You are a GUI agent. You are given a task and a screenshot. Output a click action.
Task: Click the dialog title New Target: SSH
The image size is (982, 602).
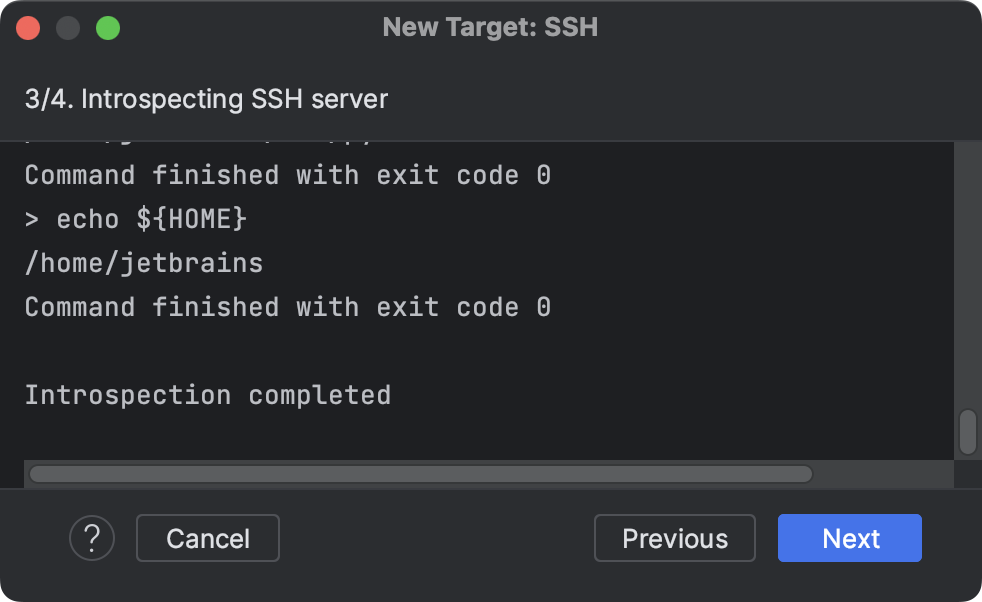pyautogui.click(x=490, y=27)
